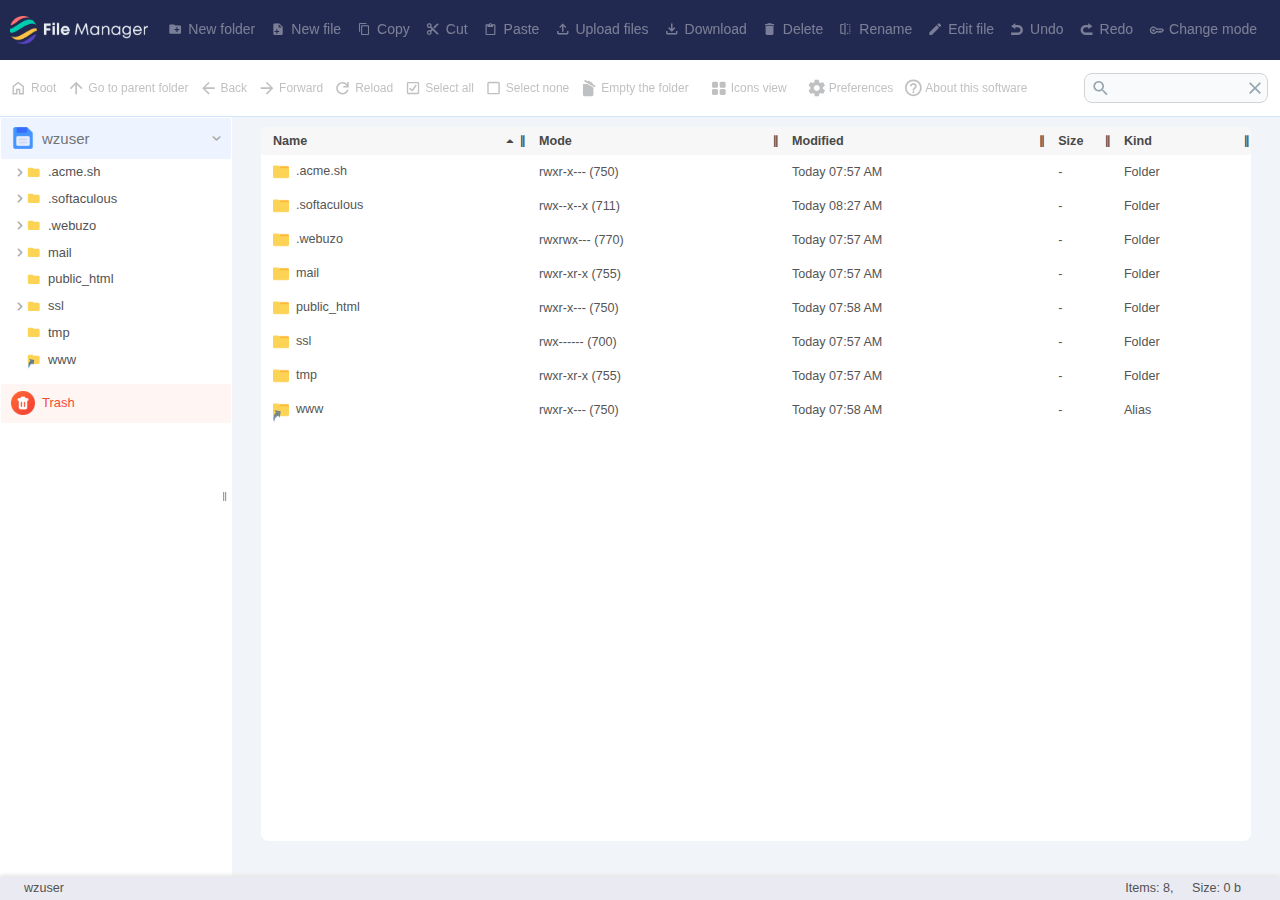Screen dimensions: 1280x900
Task: Switch to Icons view
Action: 749,88
